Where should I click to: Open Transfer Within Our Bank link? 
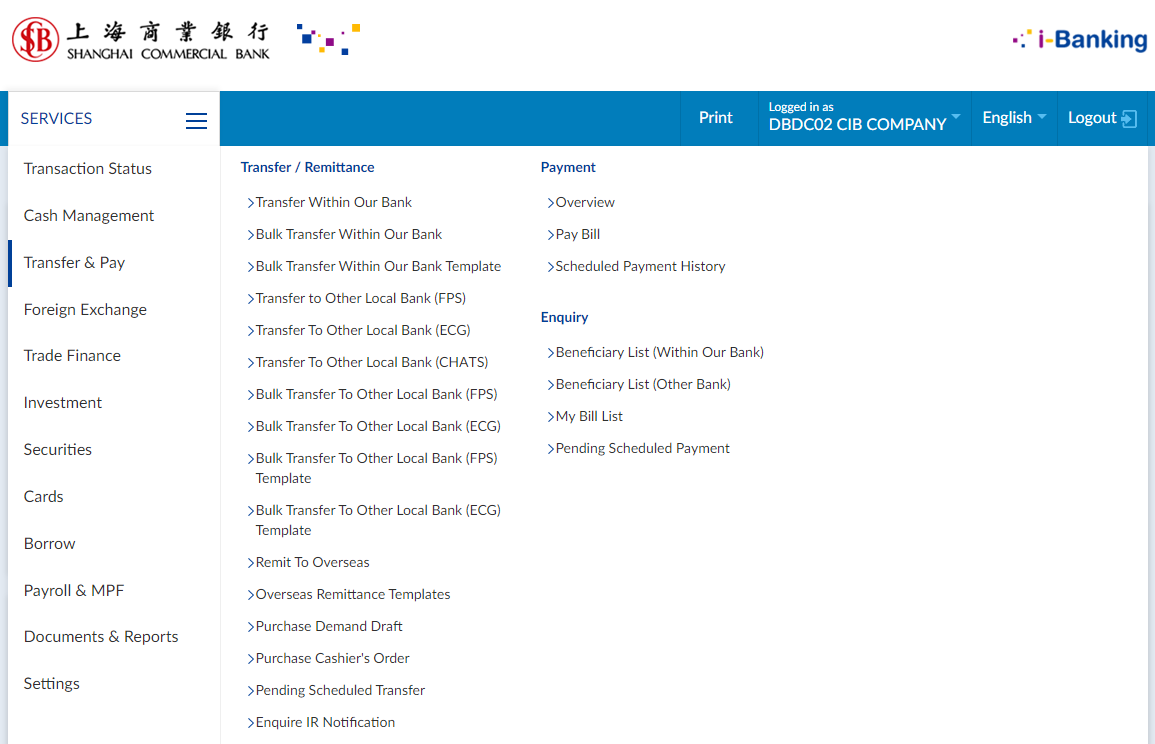(333, 203)
